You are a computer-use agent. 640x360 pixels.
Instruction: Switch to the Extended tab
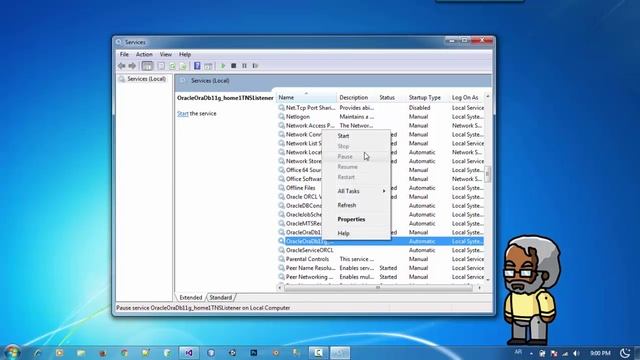[191, 298]
